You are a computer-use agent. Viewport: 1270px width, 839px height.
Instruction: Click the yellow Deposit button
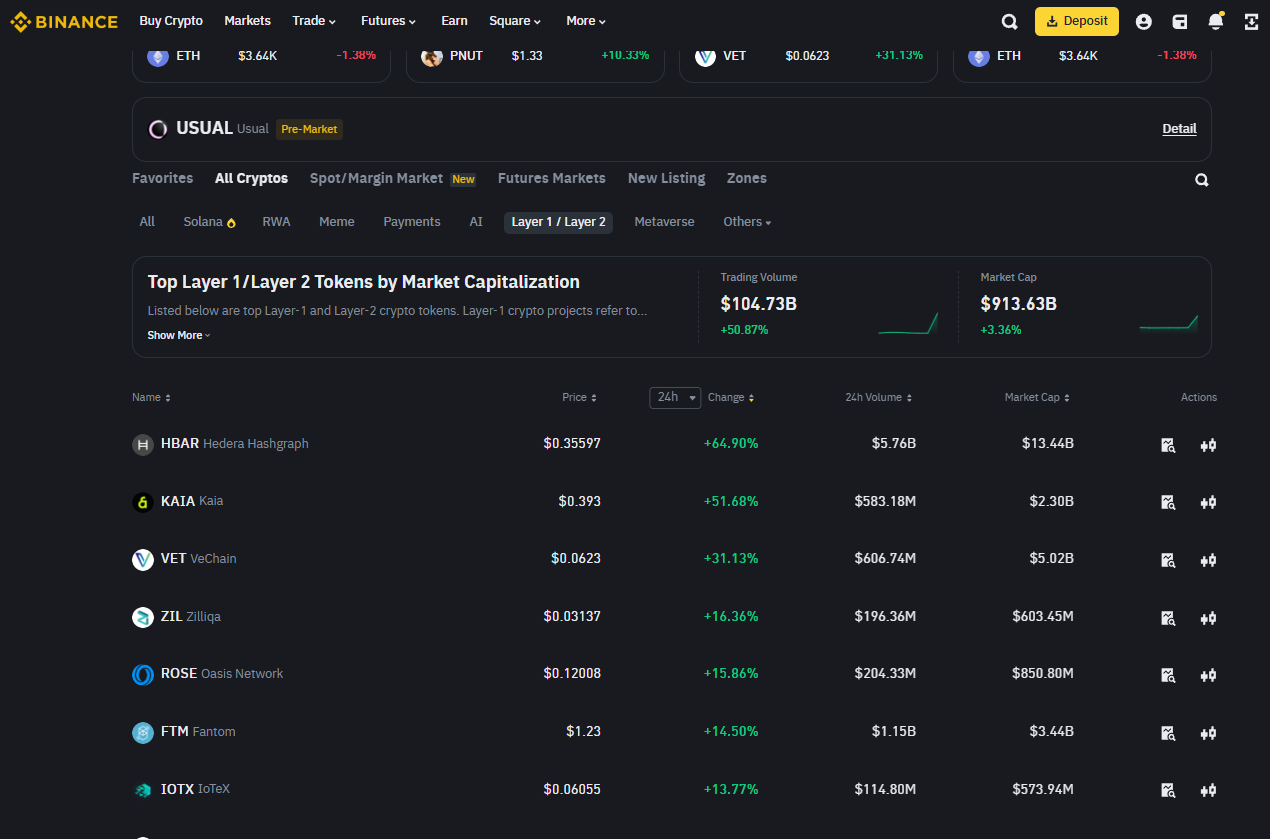click(x=1077, y=21)
